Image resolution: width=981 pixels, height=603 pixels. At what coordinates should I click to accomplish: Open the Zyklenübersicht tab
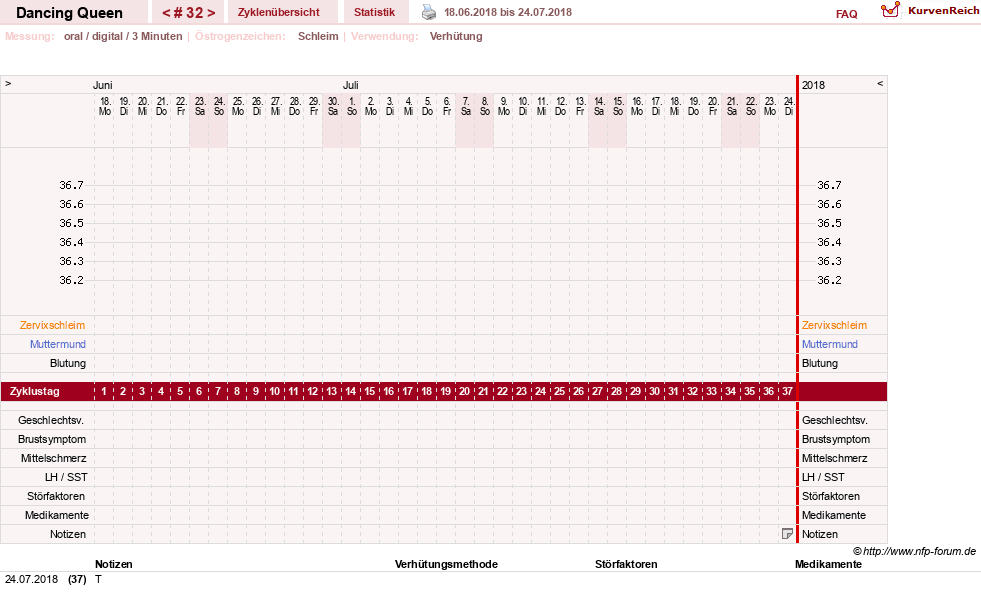[x=278, y=12]
